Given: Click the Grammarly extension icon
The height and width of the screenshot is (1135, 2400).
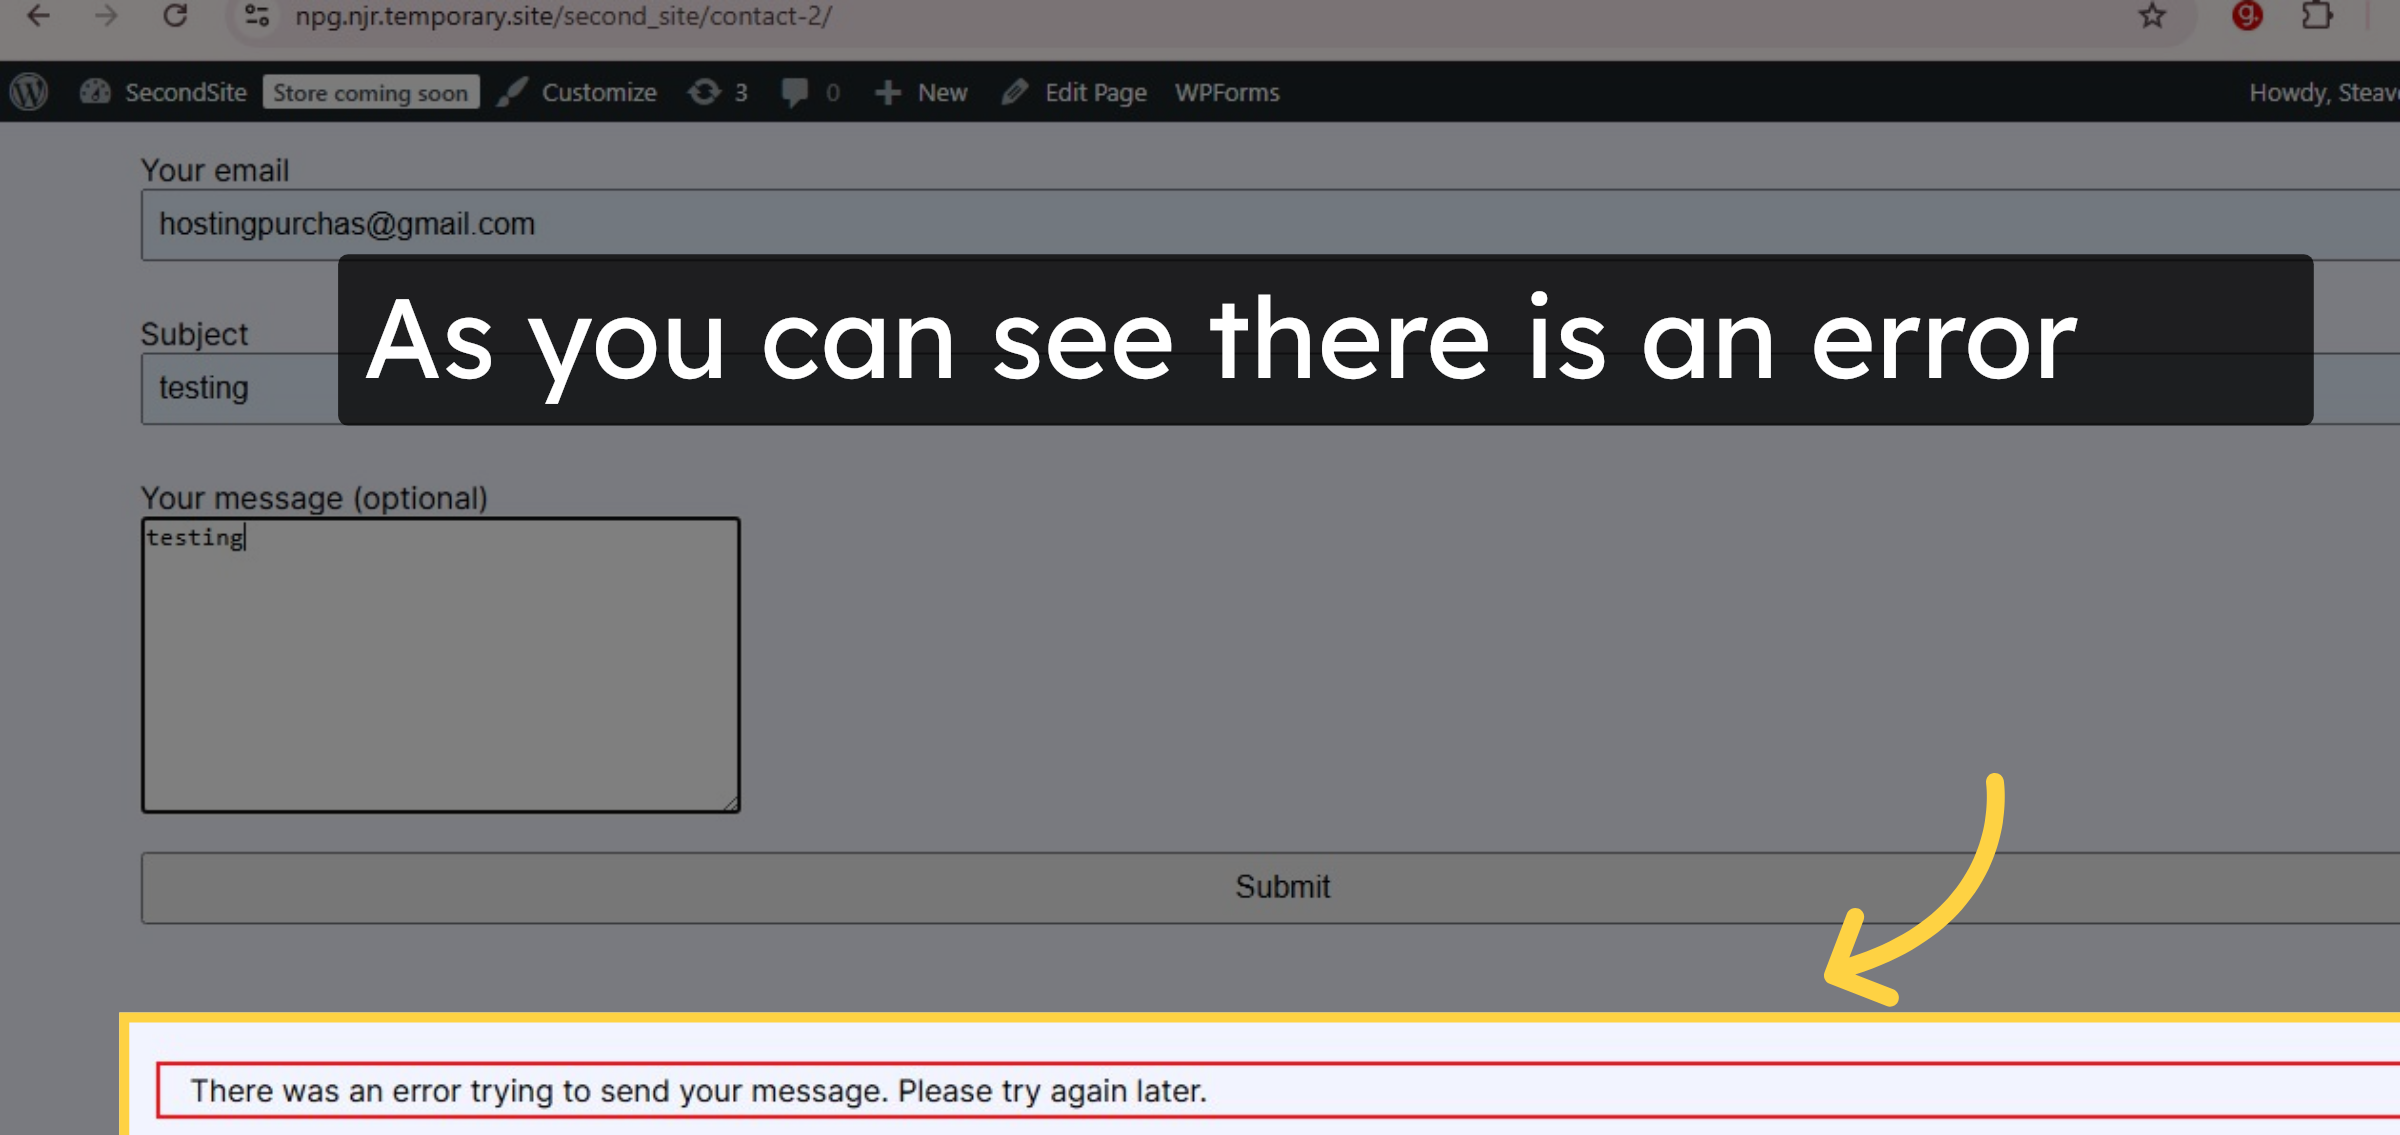Looking at the screenshot, I should [2246, 16].
